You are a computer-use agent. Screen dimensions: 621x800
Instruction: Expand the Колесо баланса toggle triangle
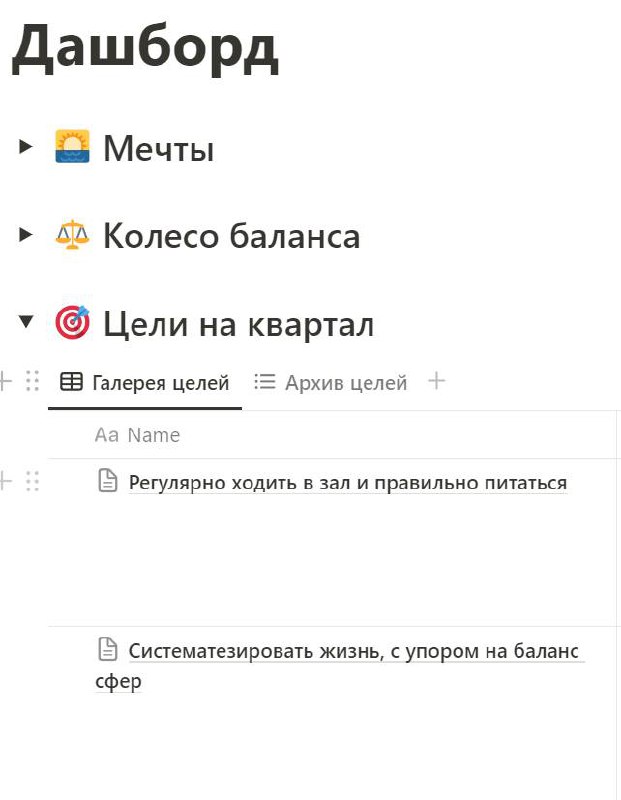(x=26, y=235)
